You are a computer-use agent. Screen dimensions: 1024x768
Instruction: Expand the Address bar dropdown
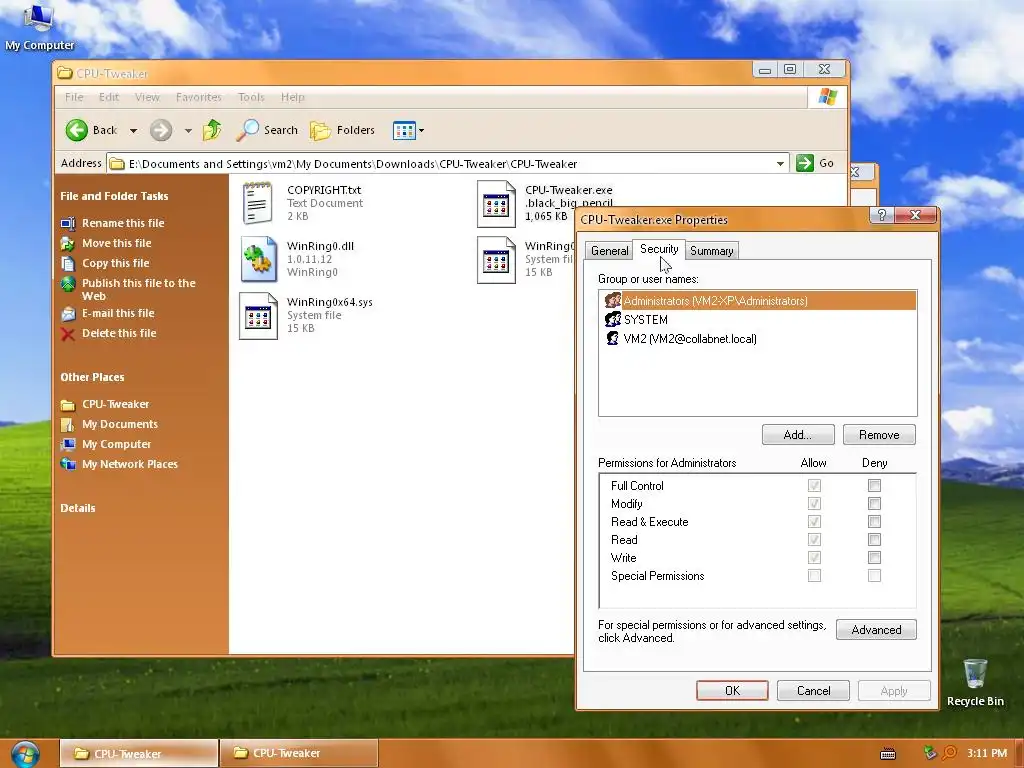click(x=780, y=164)
